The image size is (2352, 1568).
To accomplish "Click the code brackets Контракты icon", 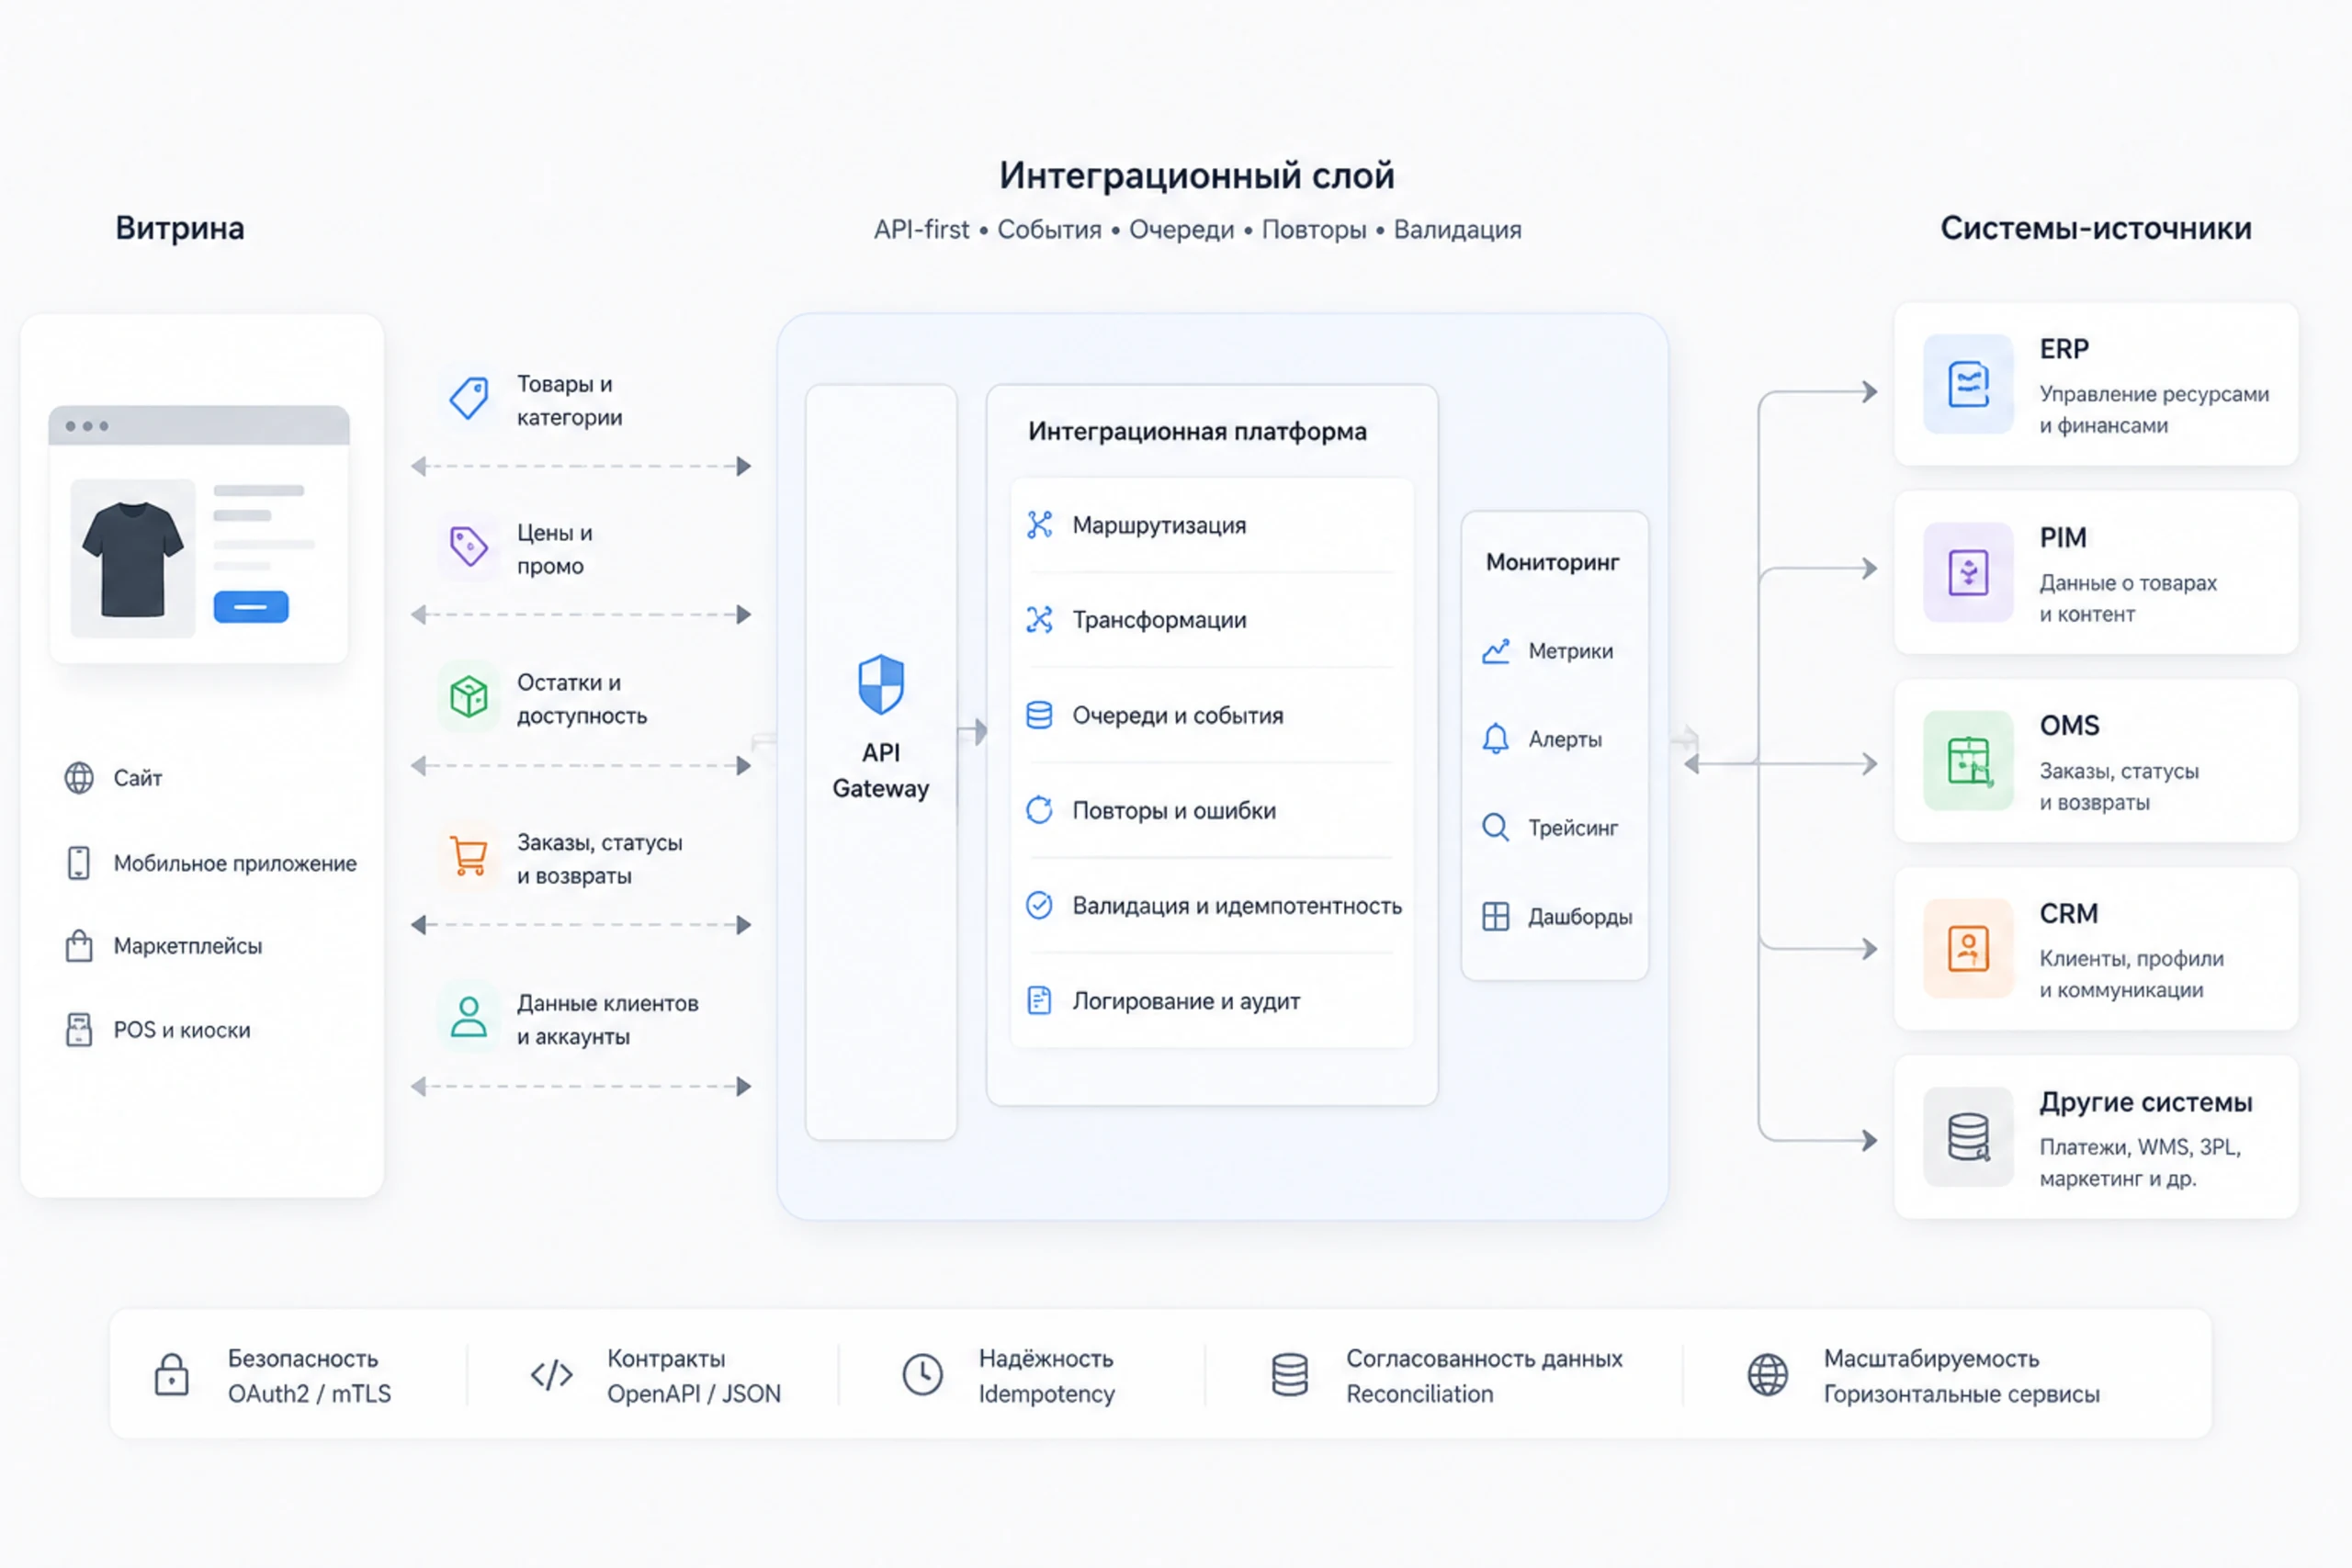I will click(x=551, y=1375).
